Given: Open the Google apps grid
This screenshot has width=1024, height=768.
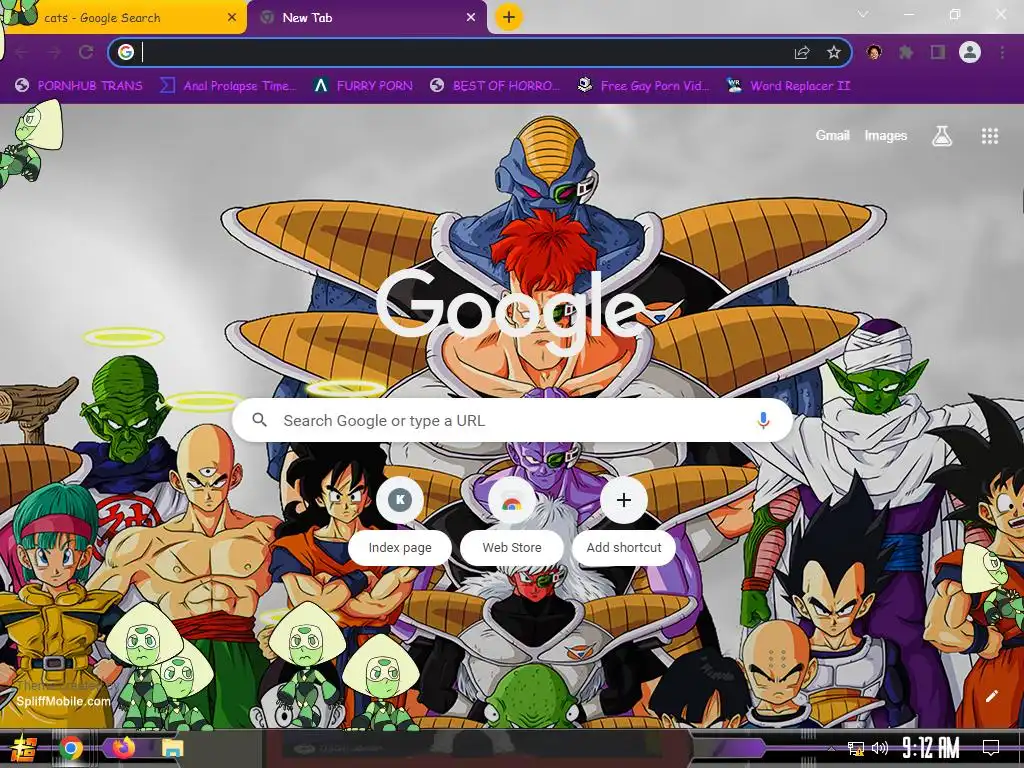Looking at the screenshot, I should click(990, 136).
